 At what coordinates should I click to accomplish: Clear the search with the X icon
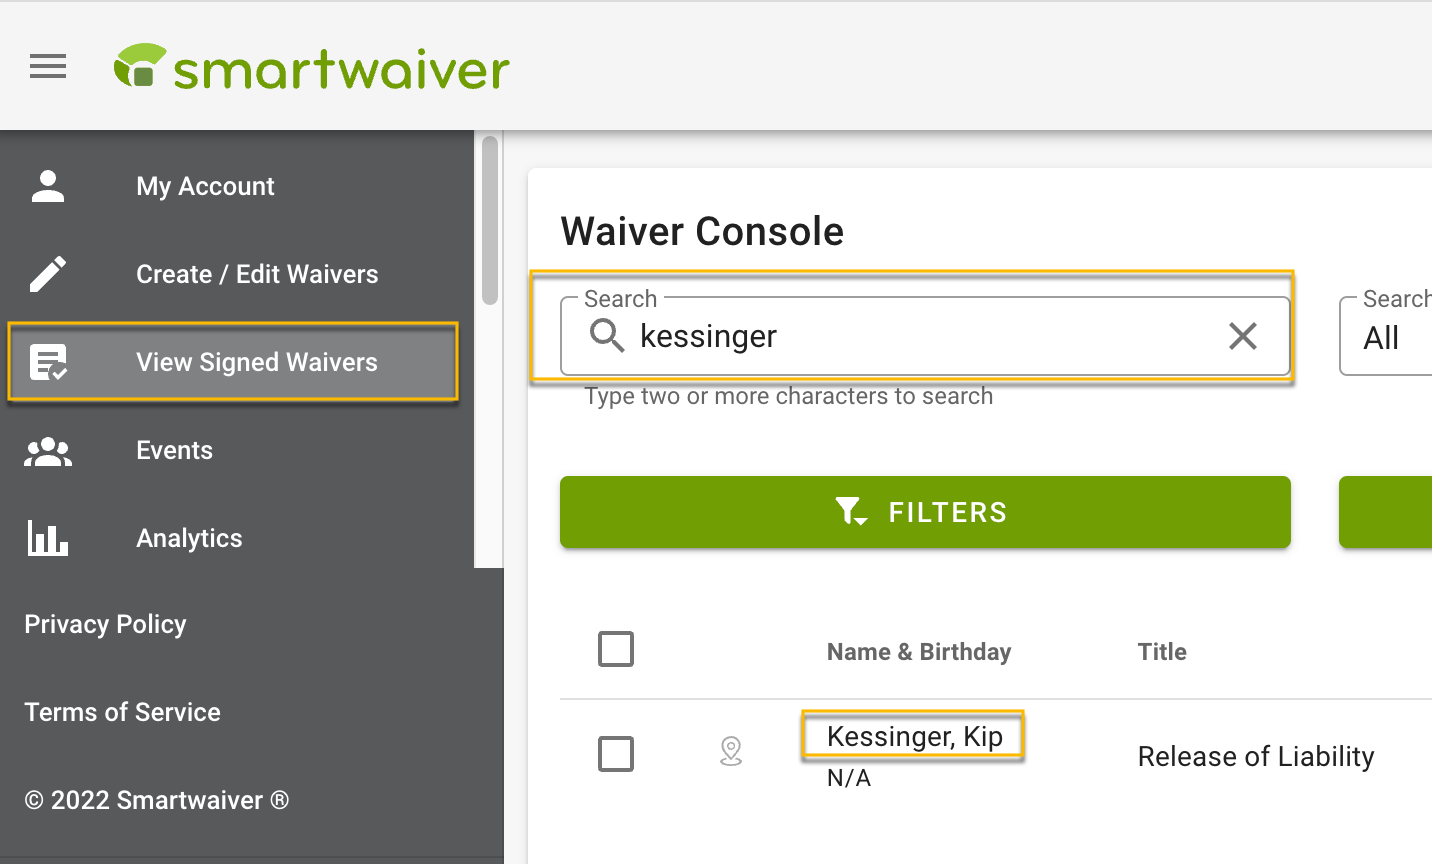(x=1243, y=336)
